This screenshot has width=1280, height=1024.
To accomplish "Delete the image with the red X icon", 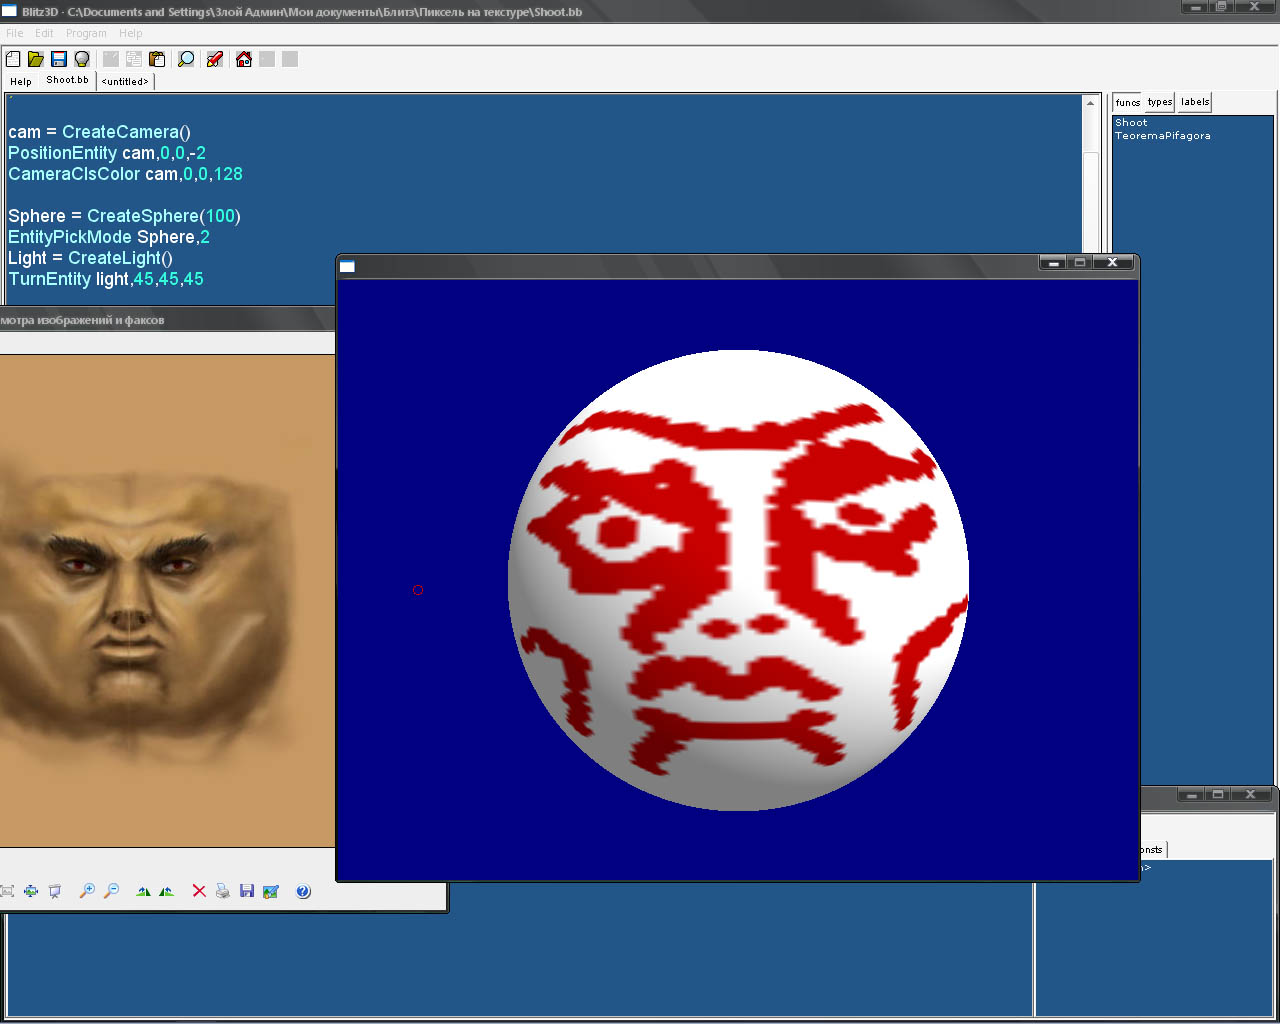I will 199,891.
